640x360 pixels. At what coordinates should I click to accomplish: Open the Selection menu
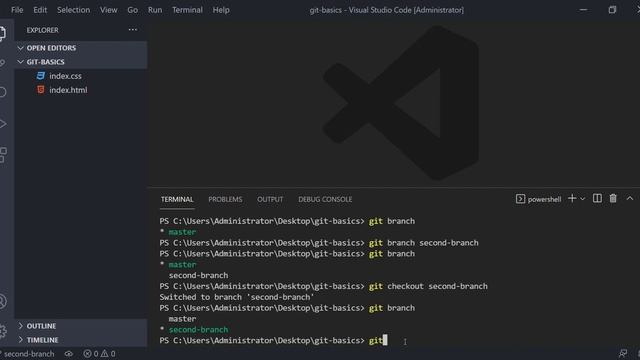[x=73, y=10]
